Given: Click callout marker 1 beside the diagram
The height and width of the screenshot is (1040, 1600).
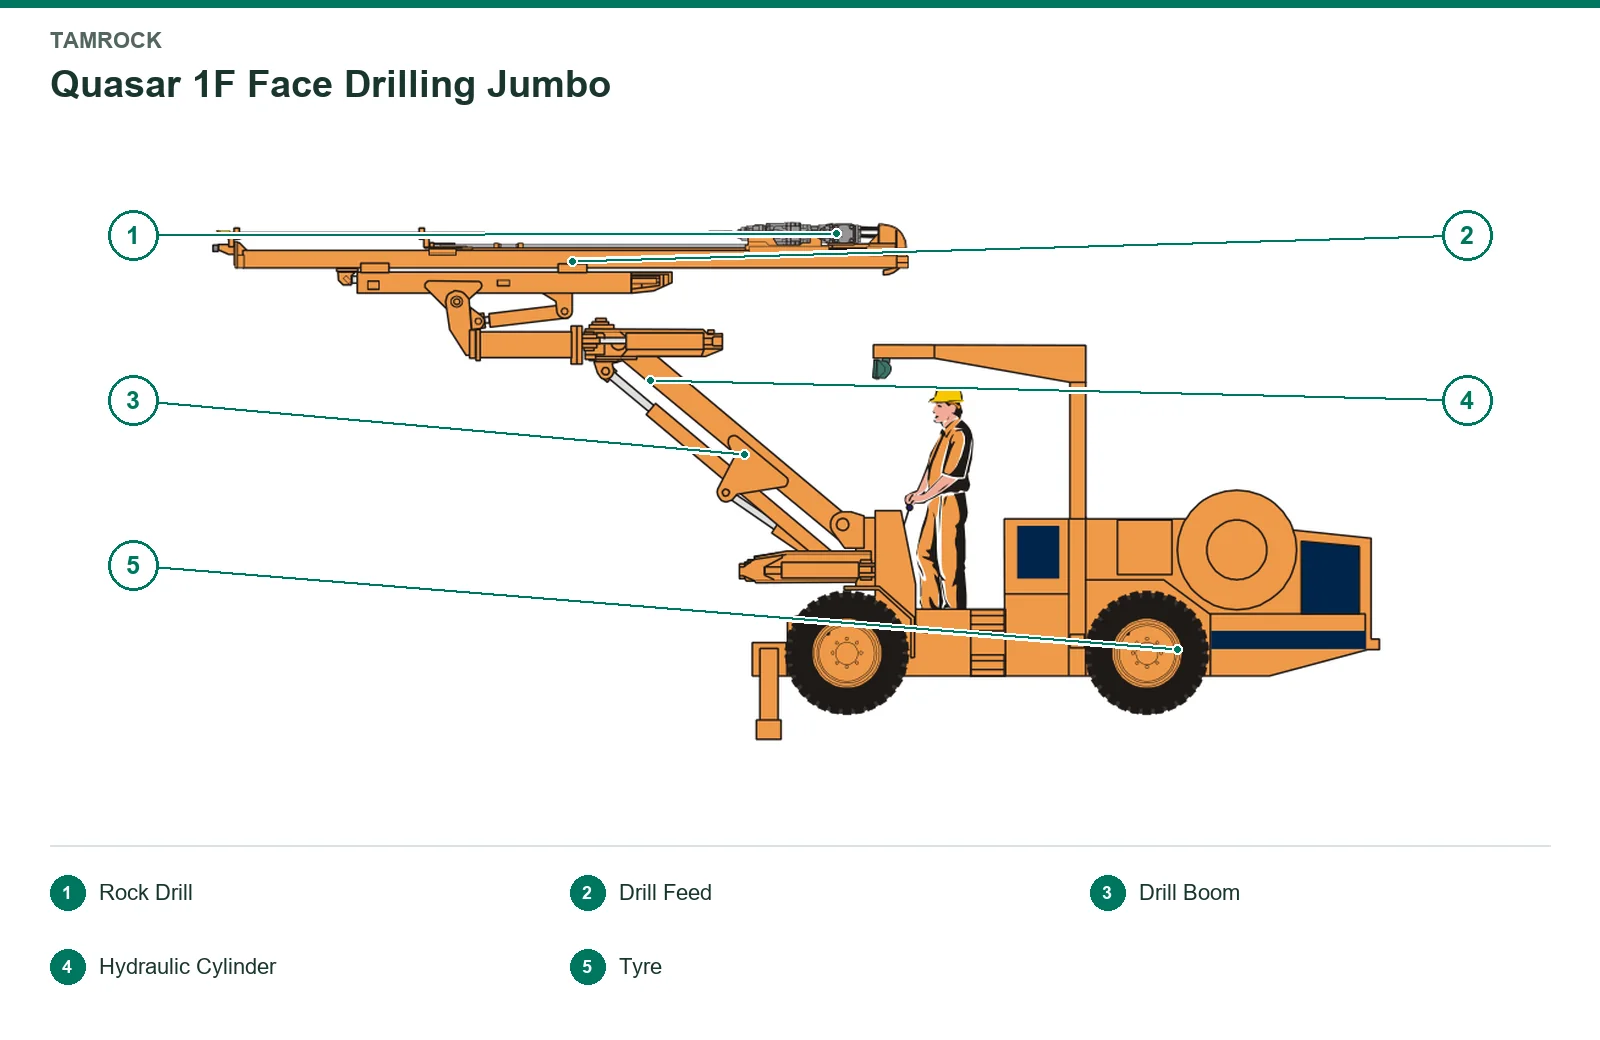Looking at the screenshot, I should click(133, 236).
